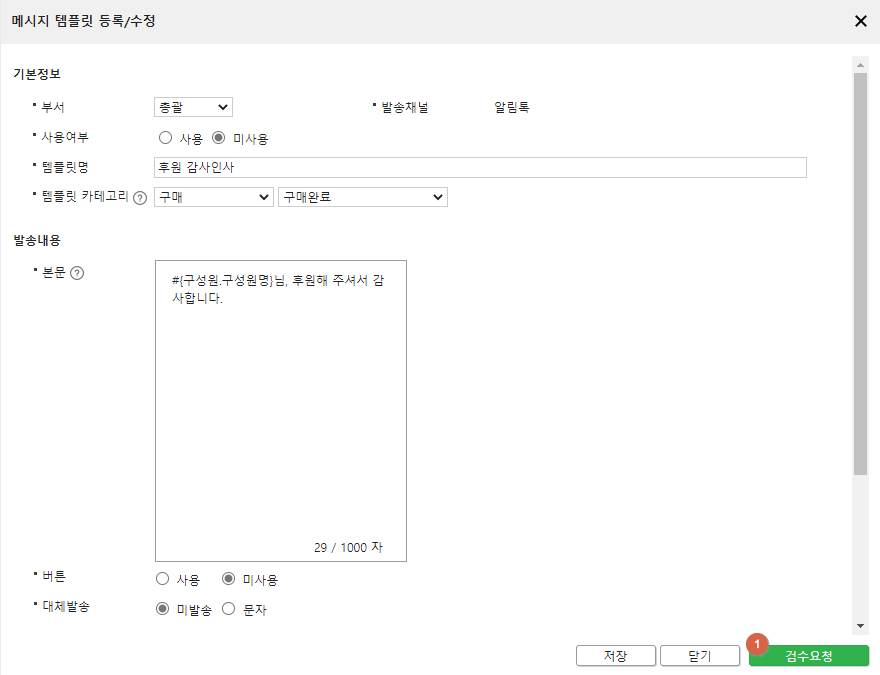The image size is (880, 675).
Task: Click the 발송채널 label
Action: click(405, 107)
